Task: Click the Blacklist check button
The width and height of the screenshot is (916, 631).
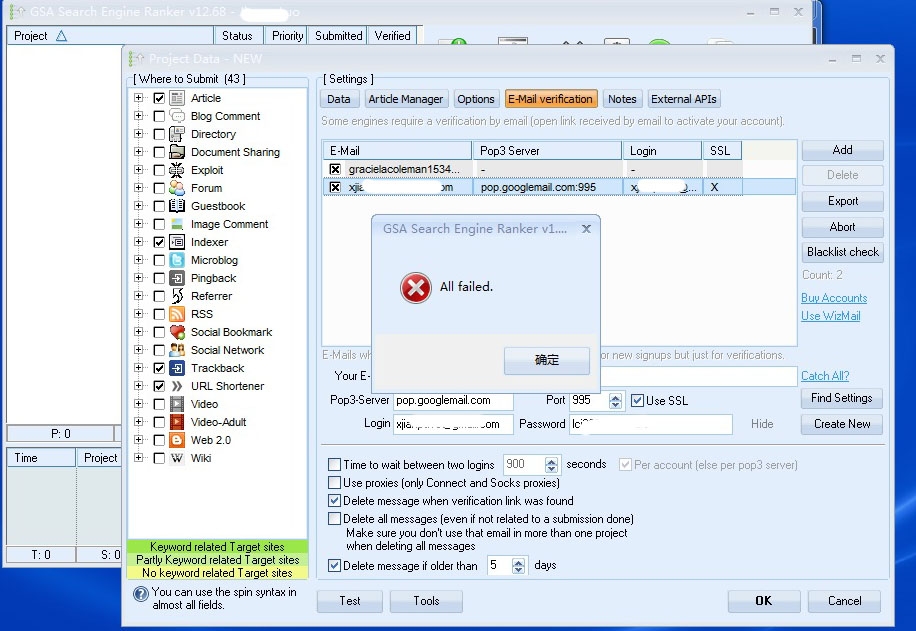Action: tap(842, 252)
